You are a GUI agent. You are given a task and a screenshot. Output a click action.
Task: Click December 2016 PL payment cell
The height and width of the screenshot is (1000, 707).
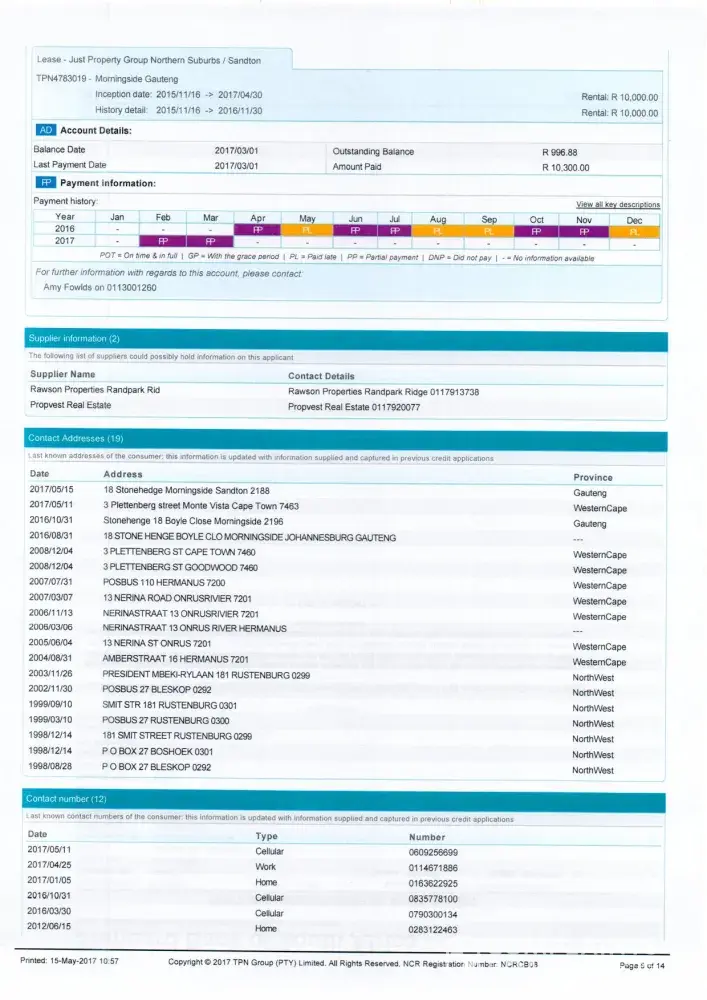pos(634,230)
